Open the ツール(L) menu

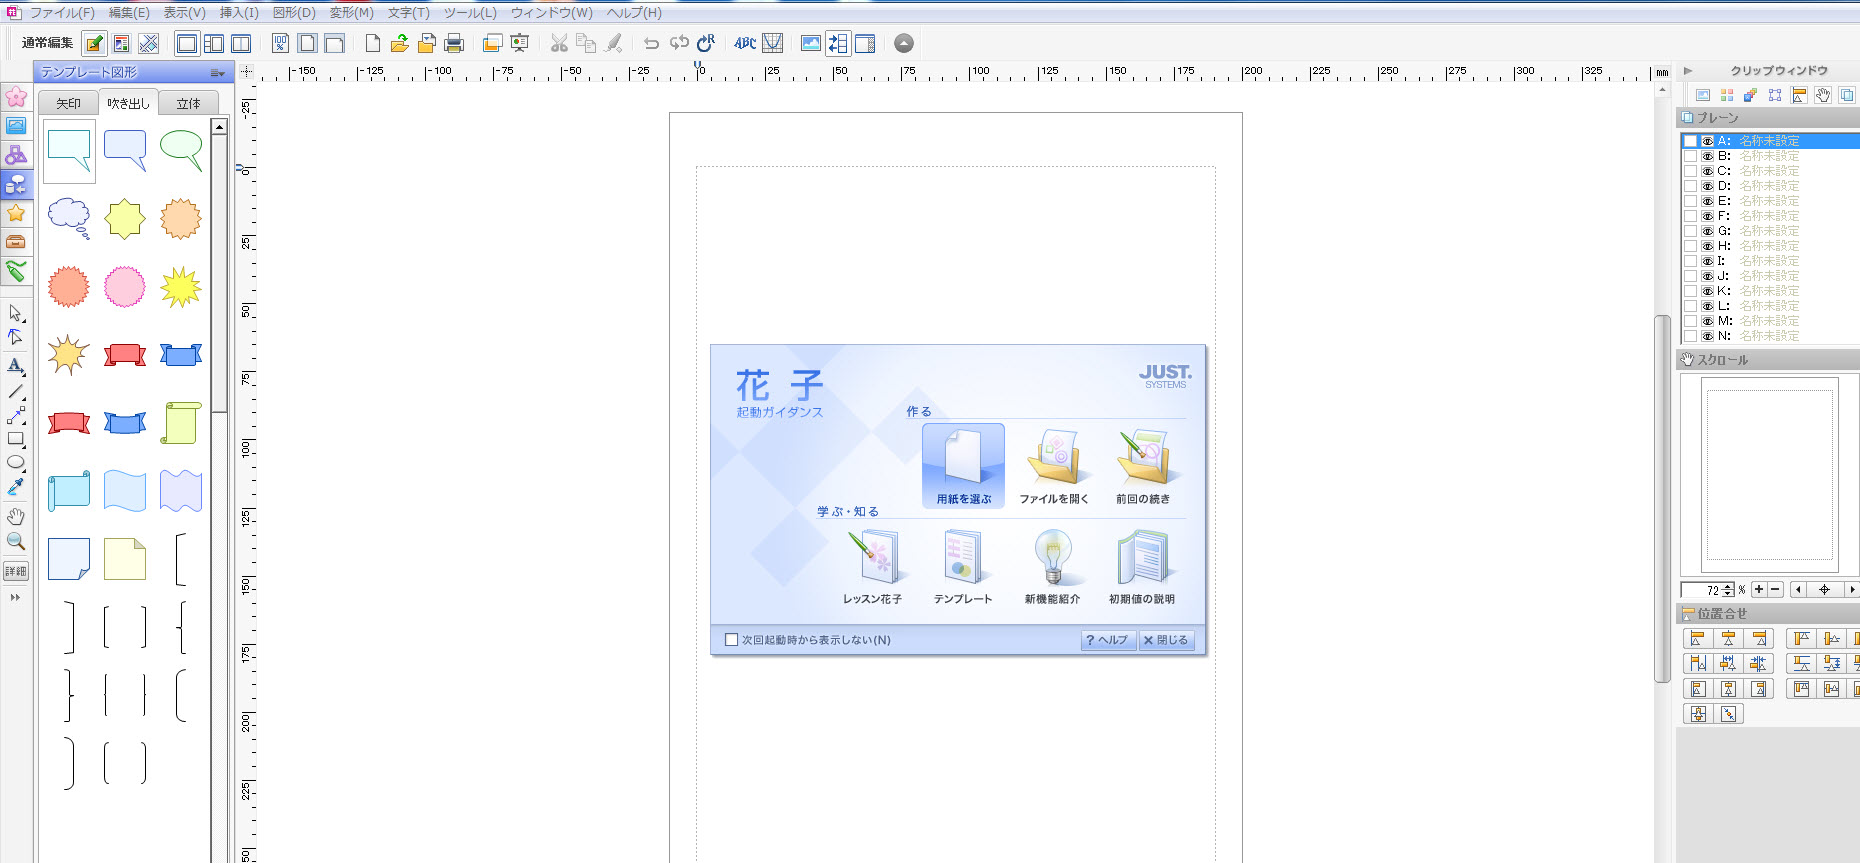click(x=470, y=13)
